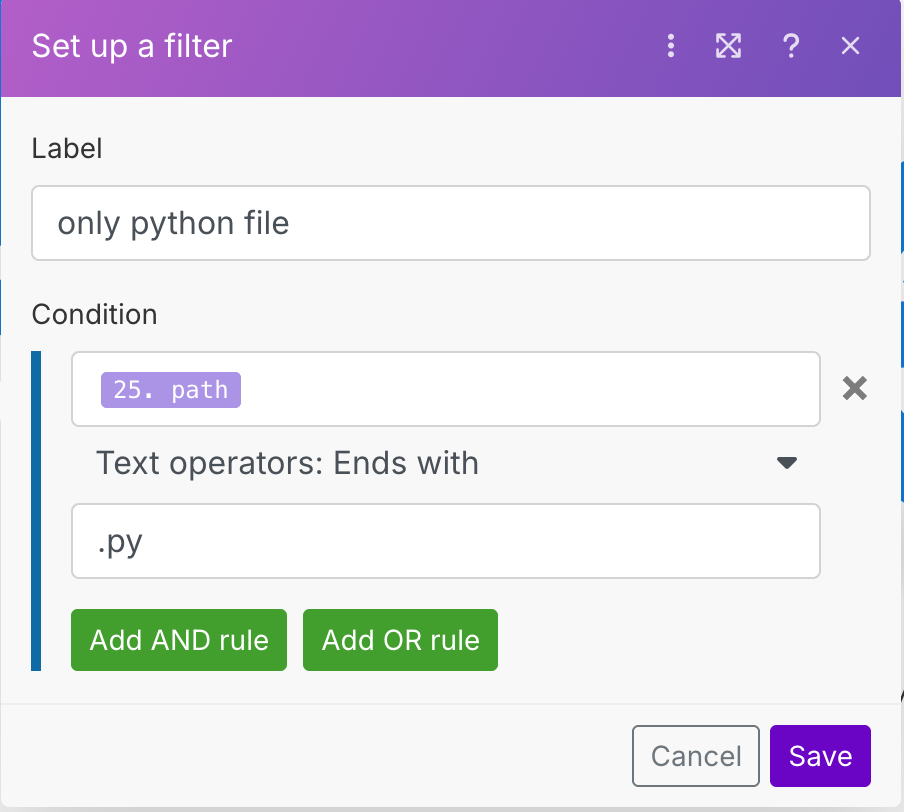
Task: Select the '25. path' variable pill
Action: click(171, 389)
